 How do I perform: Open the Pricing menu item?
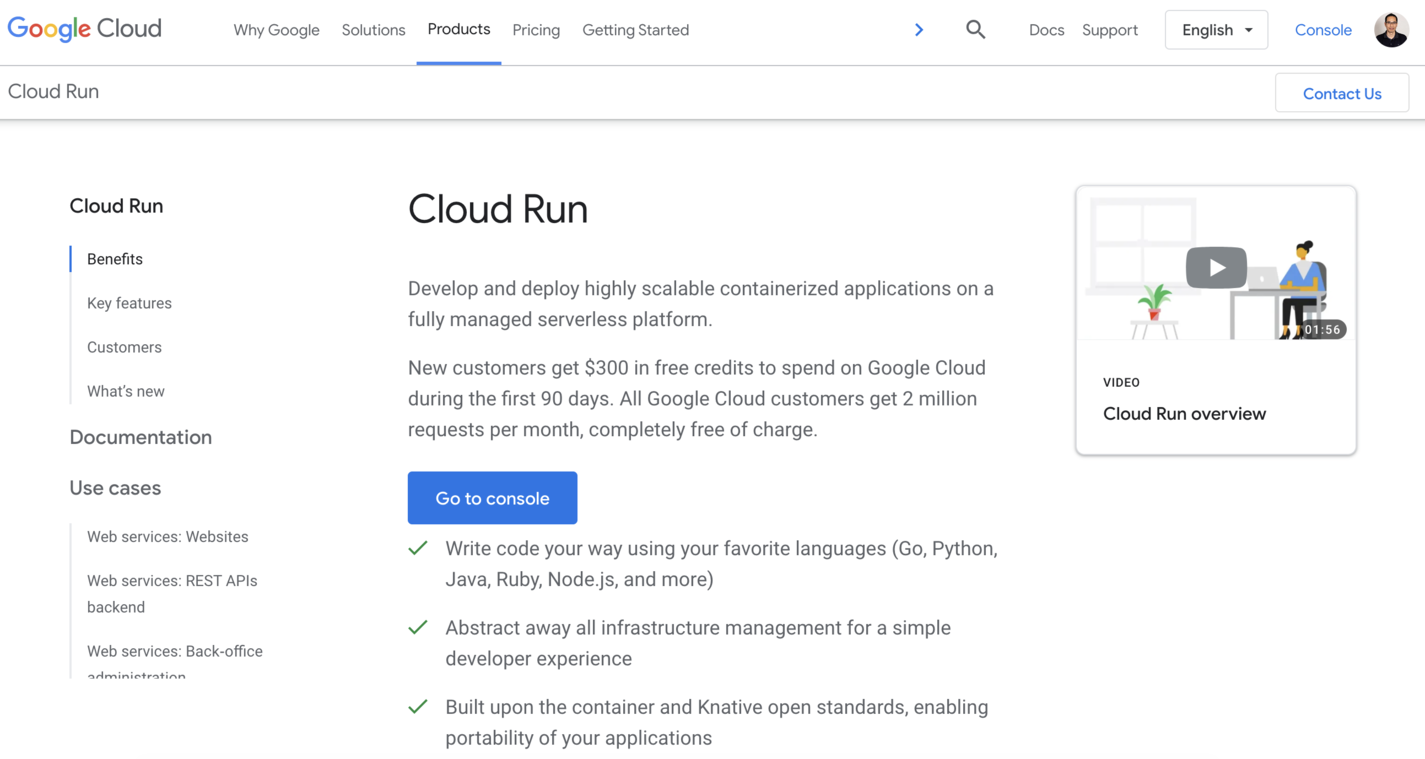tap(536, 30)
